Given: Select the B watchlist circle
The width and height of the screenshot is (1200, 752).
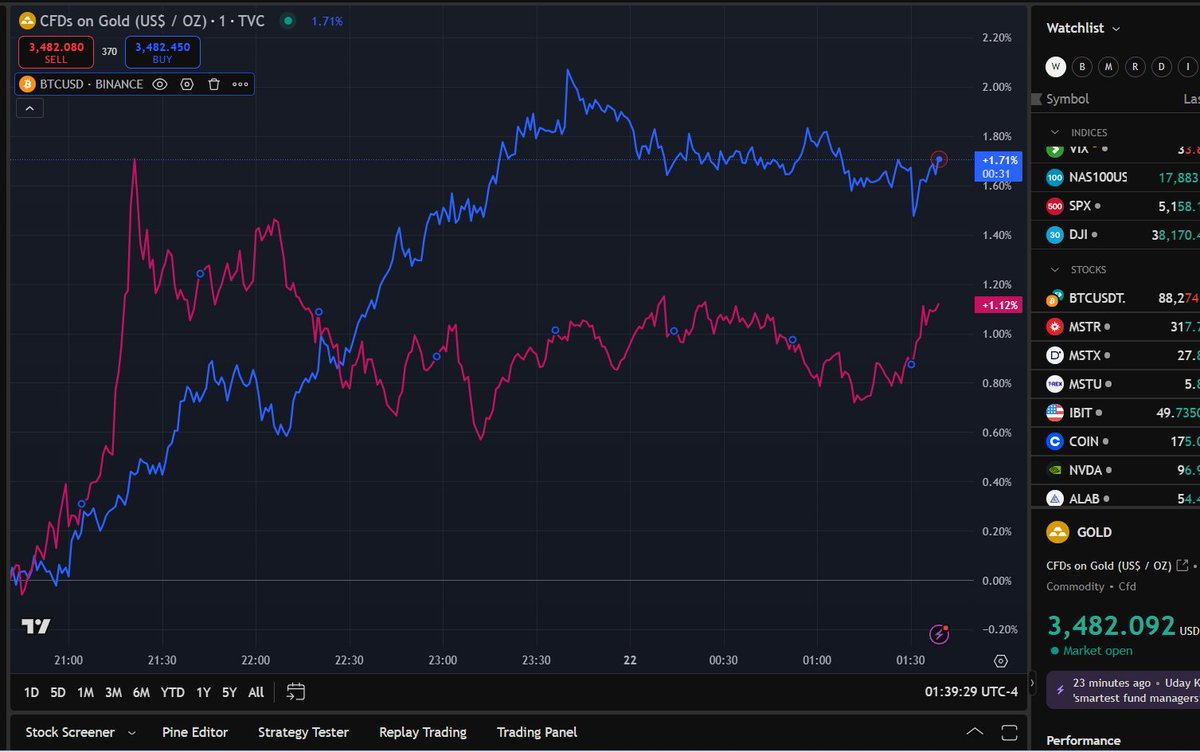Looking at the screenshot, I should point(1082,67).
